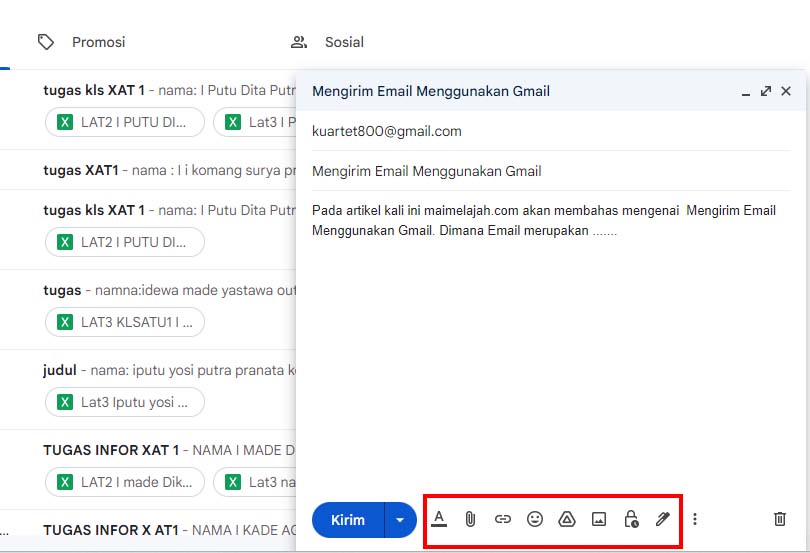
Task: Switch to the Sosial tab
Action: coord(328,42)
